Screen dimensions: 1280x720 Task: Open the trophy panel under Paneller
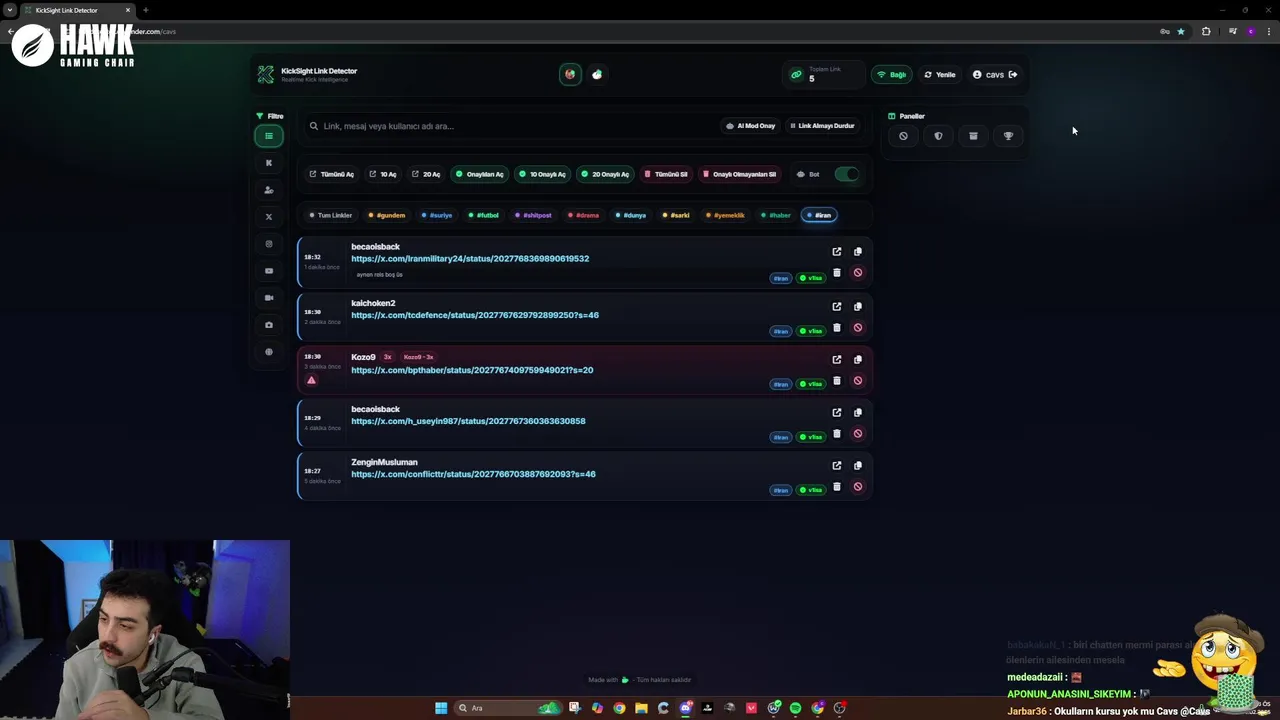1008,136
